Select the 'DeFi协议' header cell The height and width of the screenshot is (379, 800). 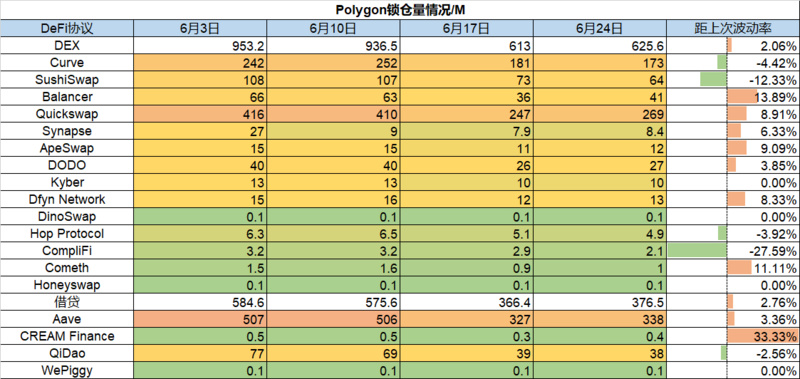click(67, 29)
